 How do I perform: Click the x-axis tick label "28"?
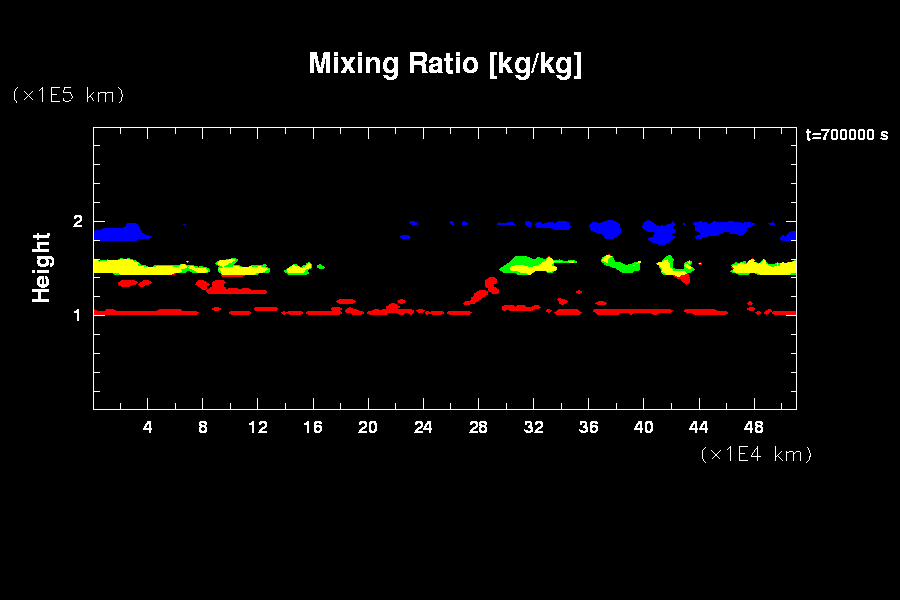tap(478, 428)
